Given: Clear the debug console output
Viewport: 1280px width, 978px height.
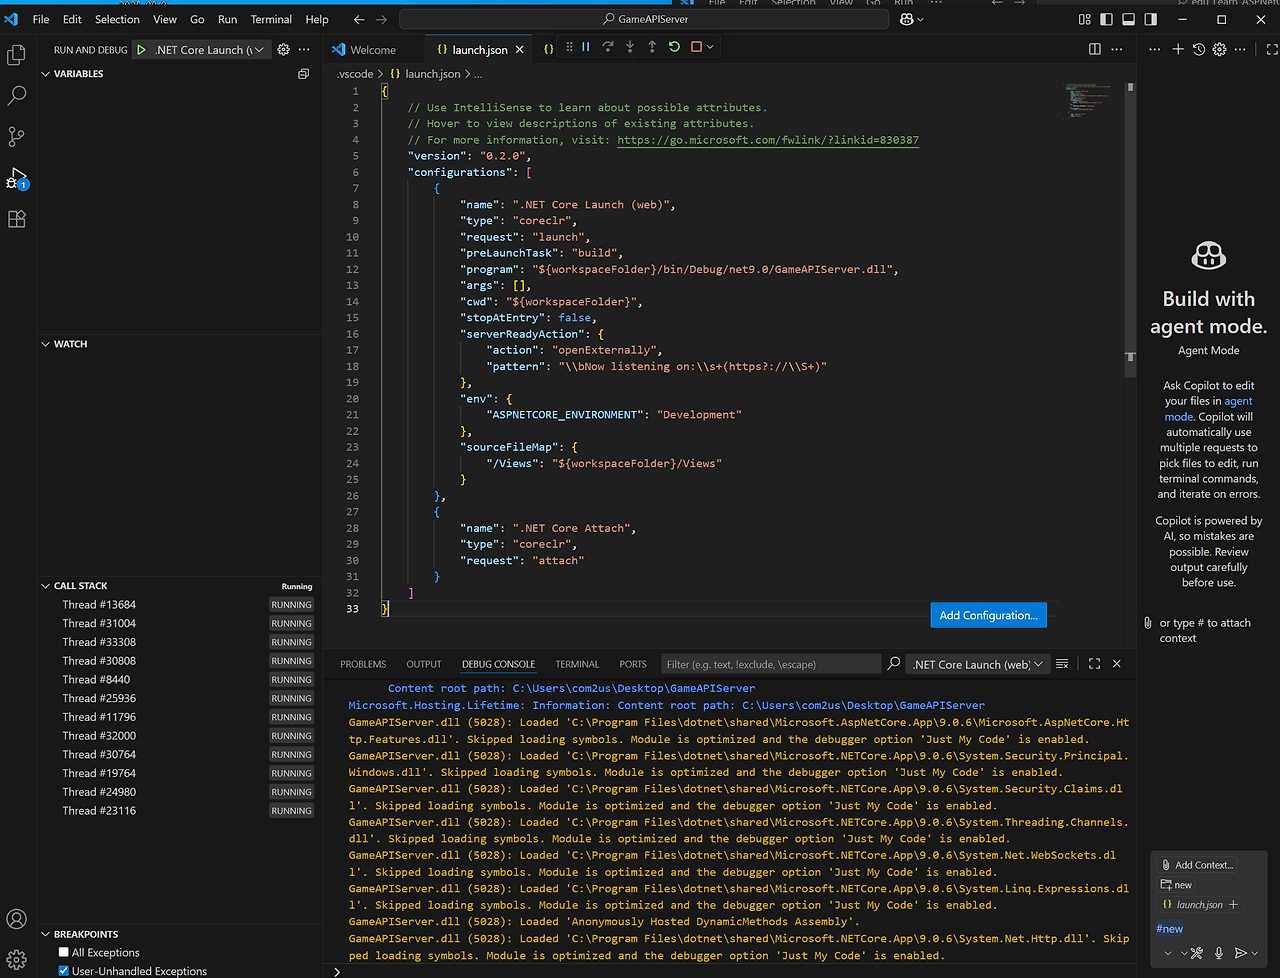Looking at the screenshot, I should [1062, 664].
